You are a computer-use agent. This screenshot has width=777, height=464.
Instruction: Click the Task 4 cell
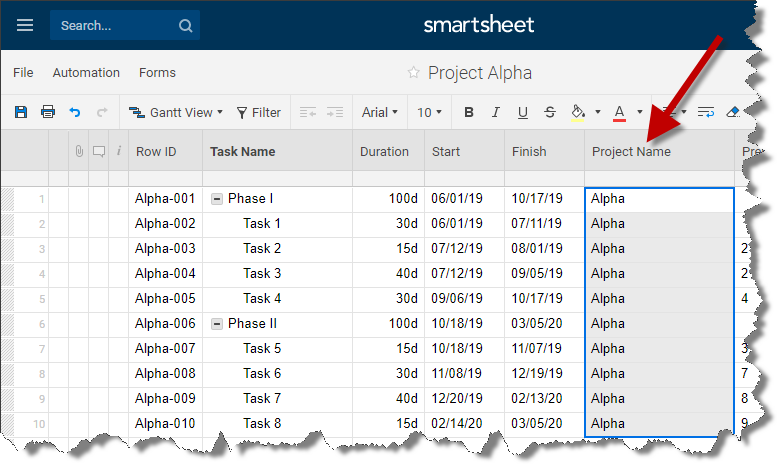(x=278, y=299)
